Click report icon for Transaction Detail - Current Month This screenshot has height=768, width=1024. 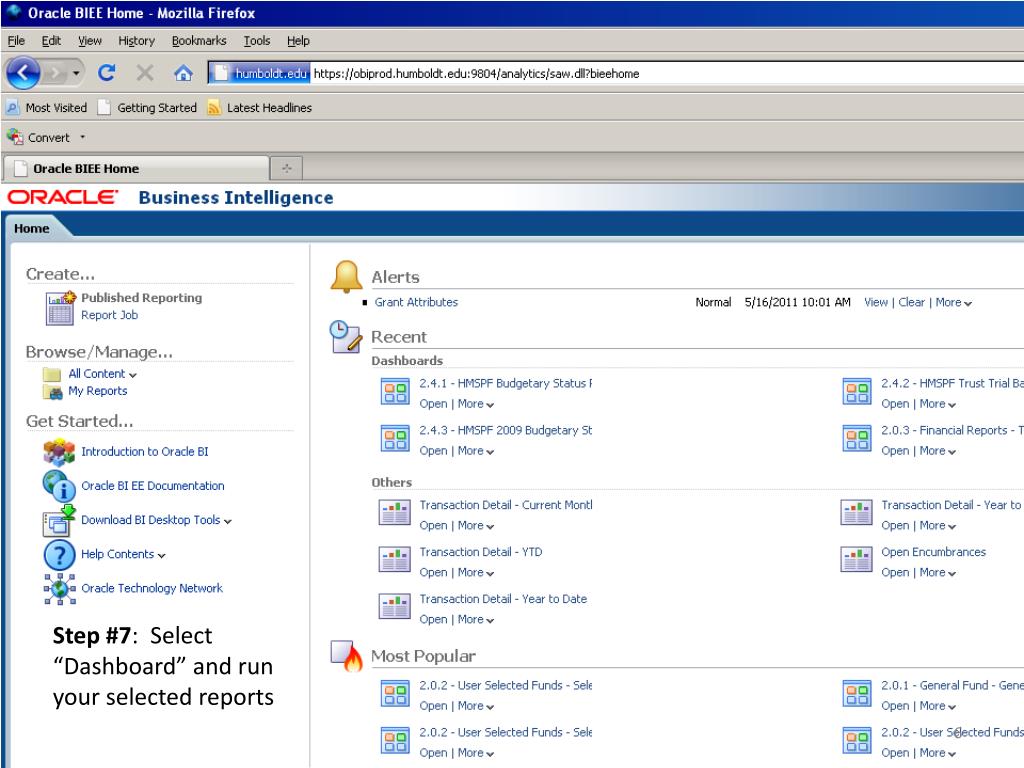(395, 513)
